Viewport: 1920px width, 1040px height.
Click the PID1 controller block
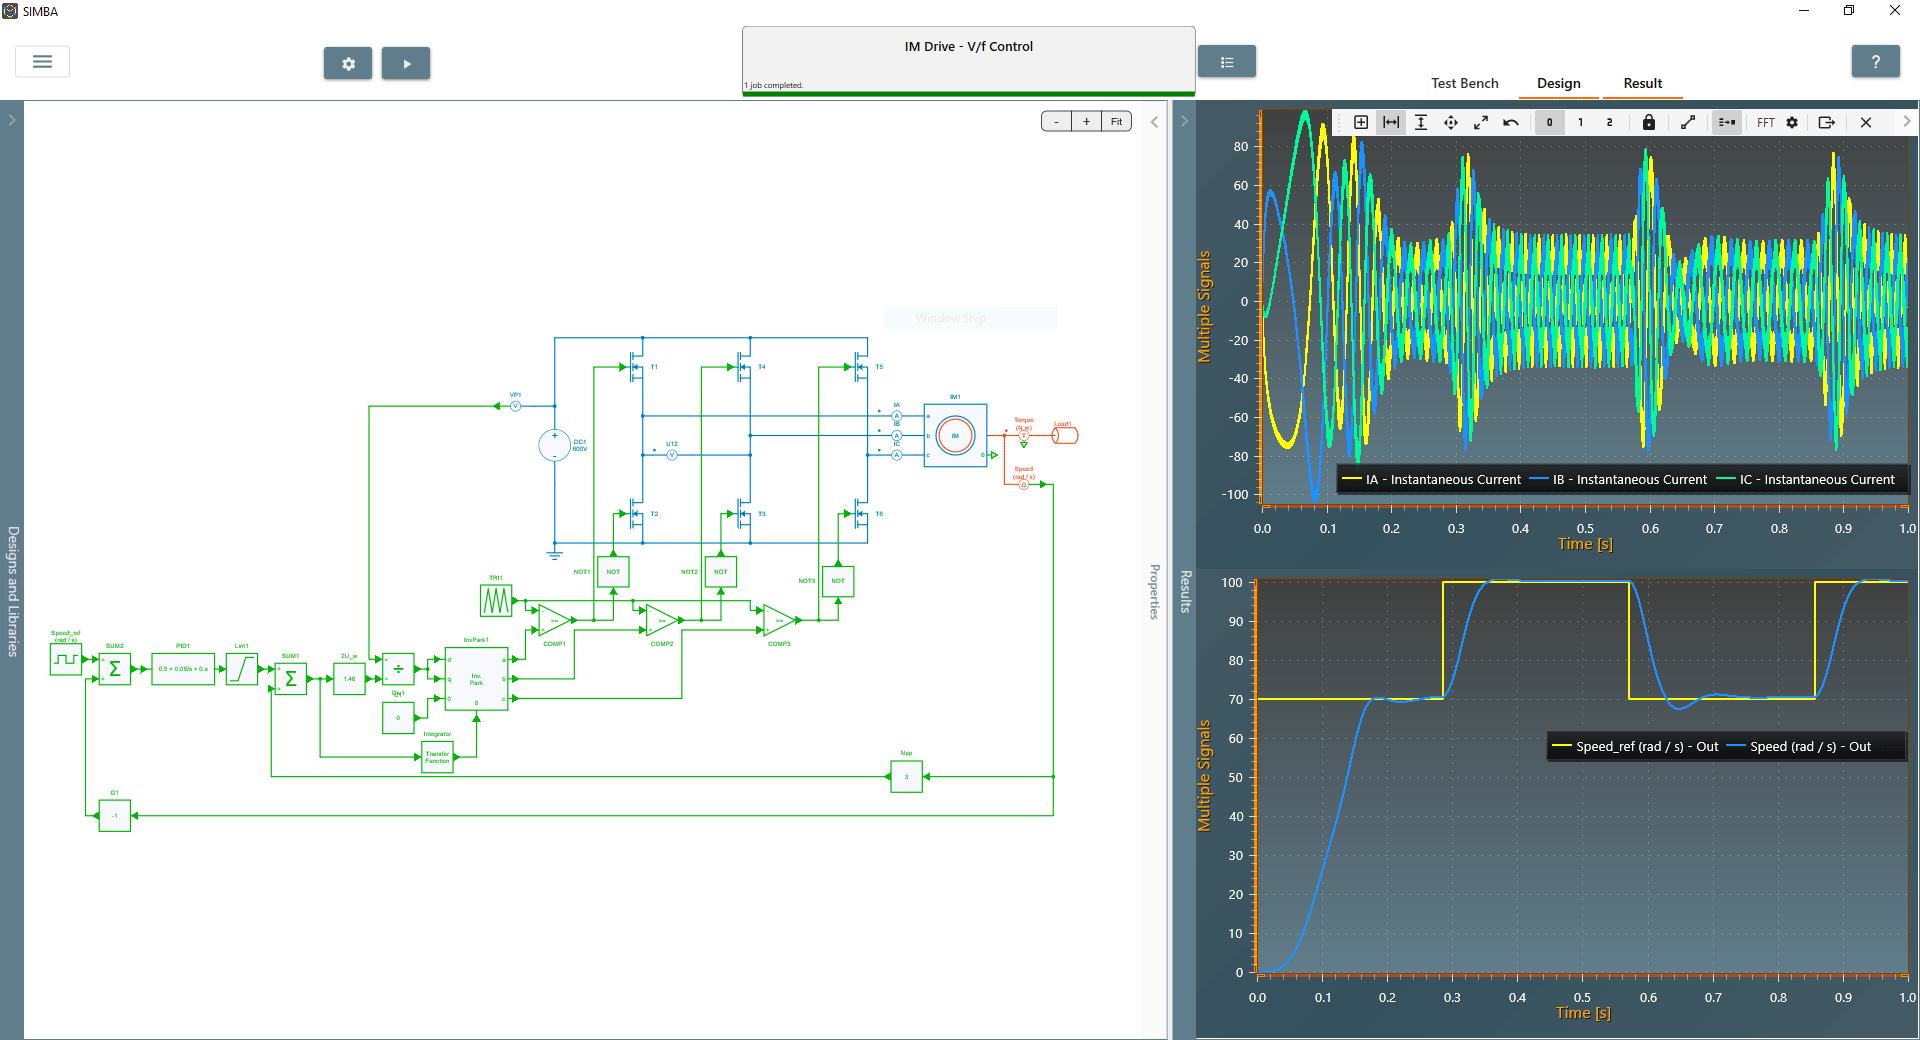tap(183, 668)
